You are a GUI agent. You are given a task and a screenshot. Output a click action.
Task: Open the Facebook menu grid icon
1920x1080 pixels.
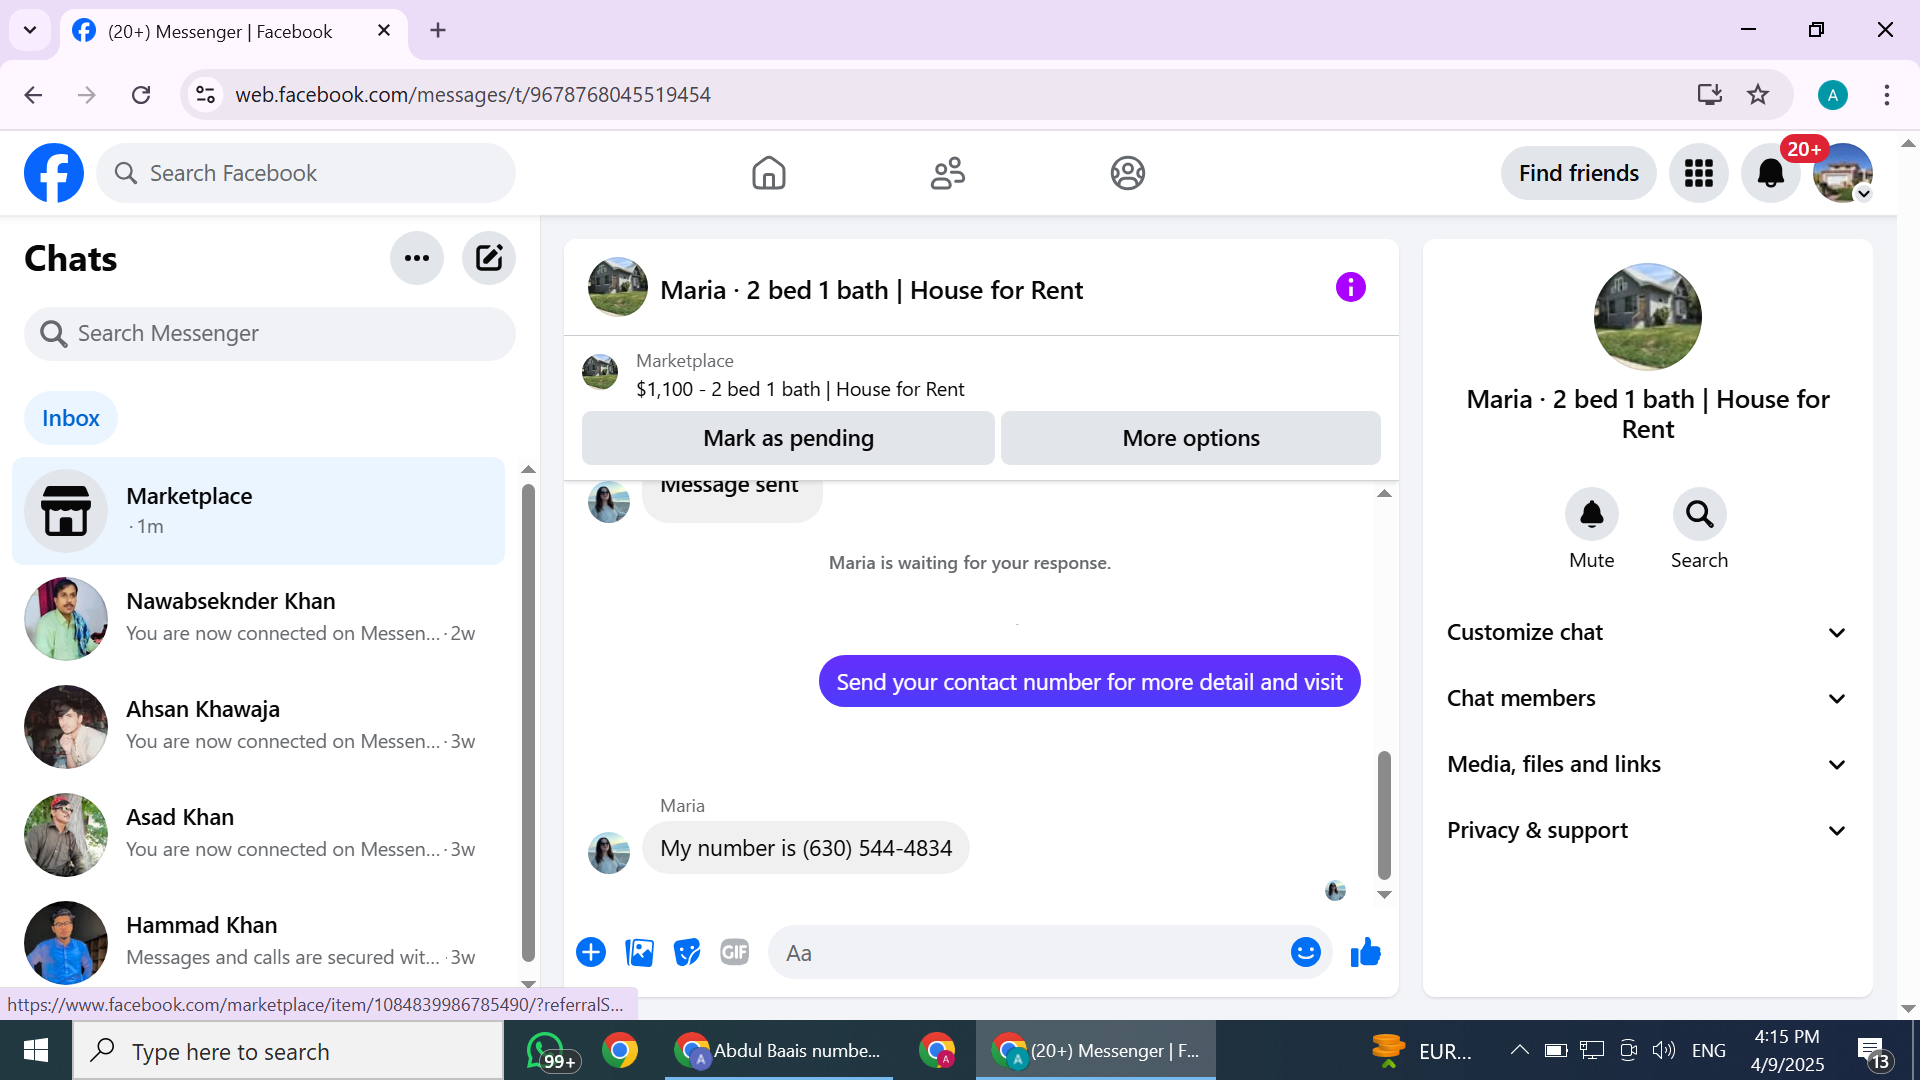click(1698, 173)
